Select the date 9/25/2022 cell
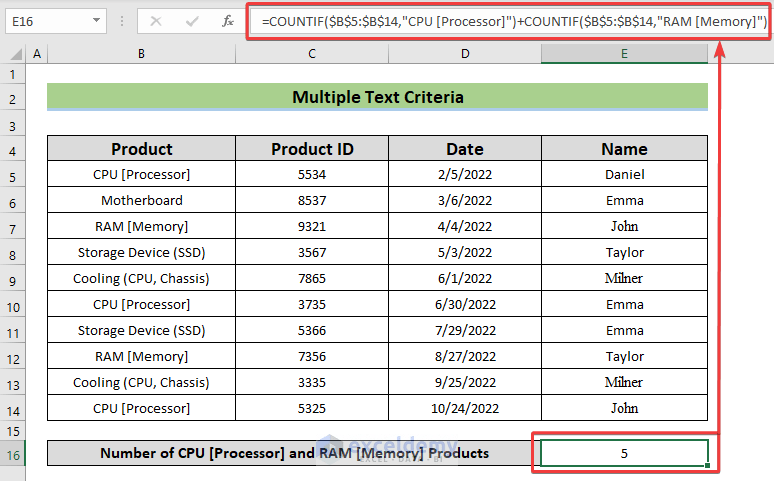This screenshot has height=481, width=774. (x=465, y=382)
